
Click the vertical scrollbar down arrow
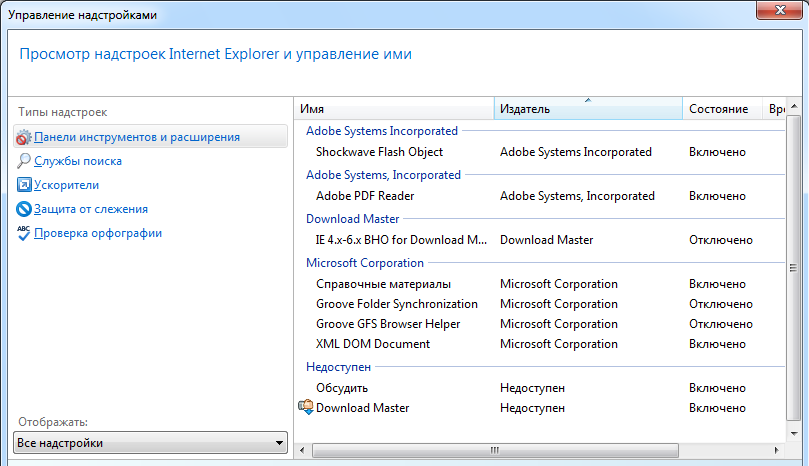(798, 433)
